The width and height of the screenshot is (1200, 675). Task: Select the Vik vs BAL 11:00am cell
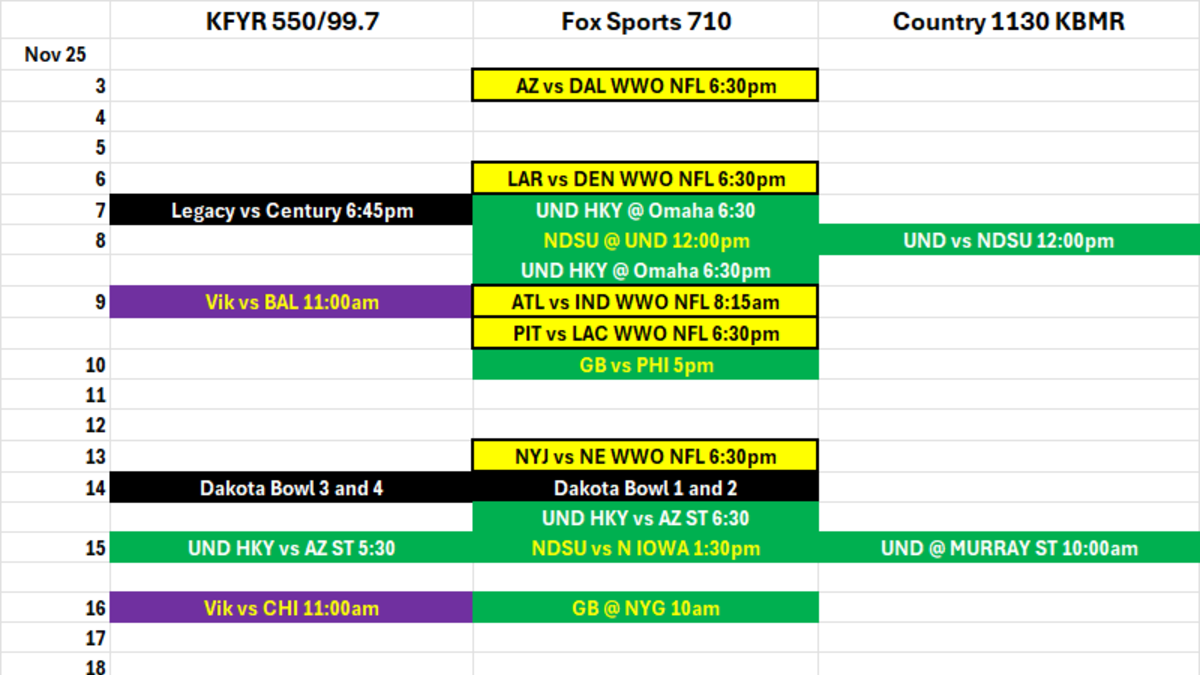point(291,302)
